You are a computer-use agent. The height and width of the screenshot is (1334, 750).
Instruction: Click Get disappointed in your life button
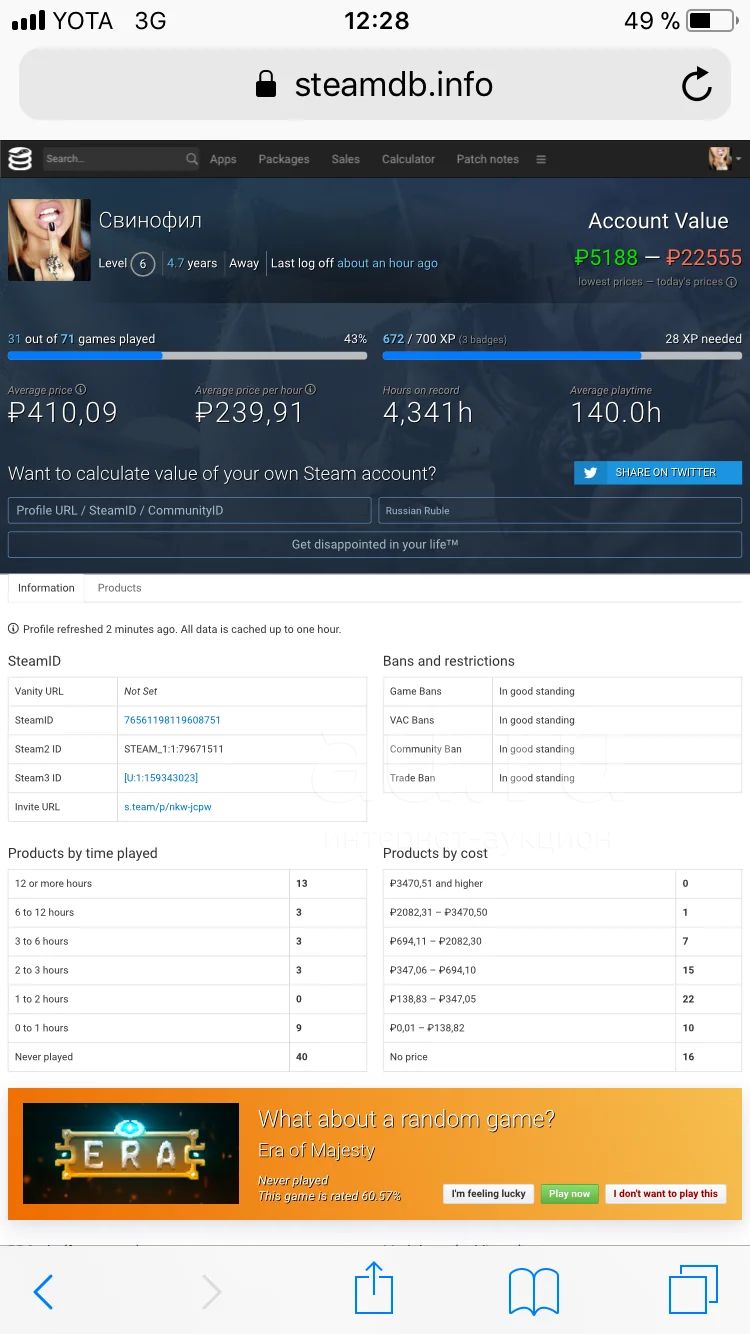pos(375,544)
